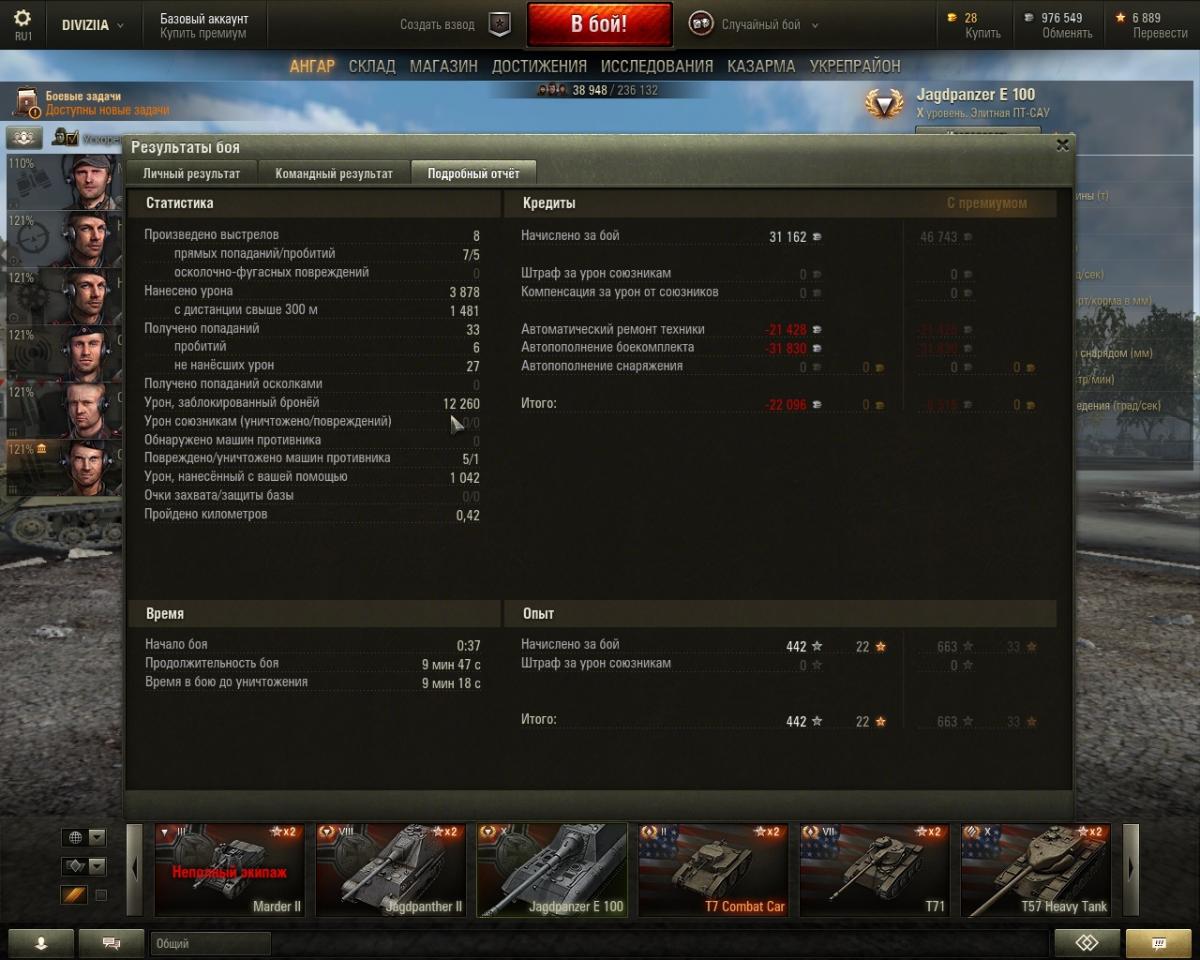Click the gold coin icon near 28
This screenshot has height=960, width=1200.
click(951, 18)
